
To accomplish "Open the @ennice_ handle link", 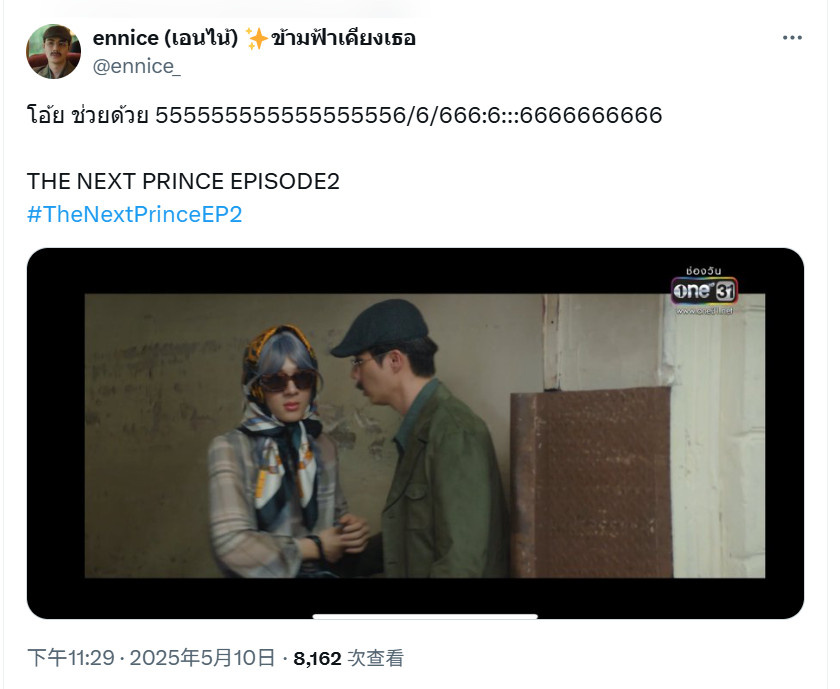I will click(x=137, y=66).
